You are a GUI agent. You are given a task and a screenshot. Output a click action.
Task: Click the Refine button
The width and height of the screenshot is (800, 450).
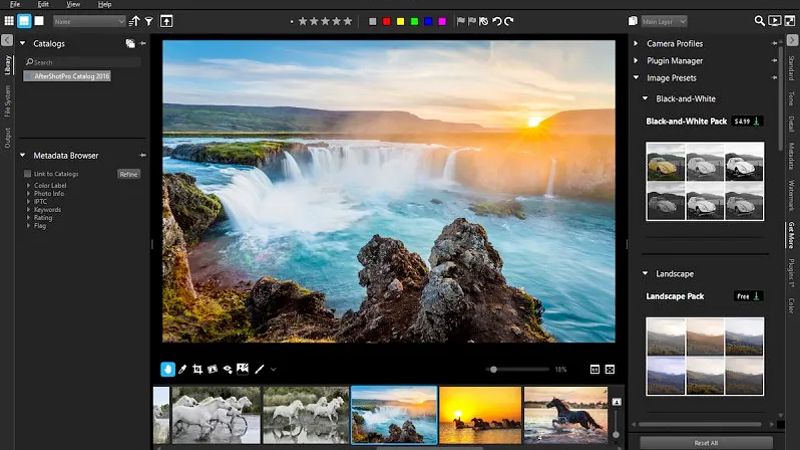click(129, 174)
